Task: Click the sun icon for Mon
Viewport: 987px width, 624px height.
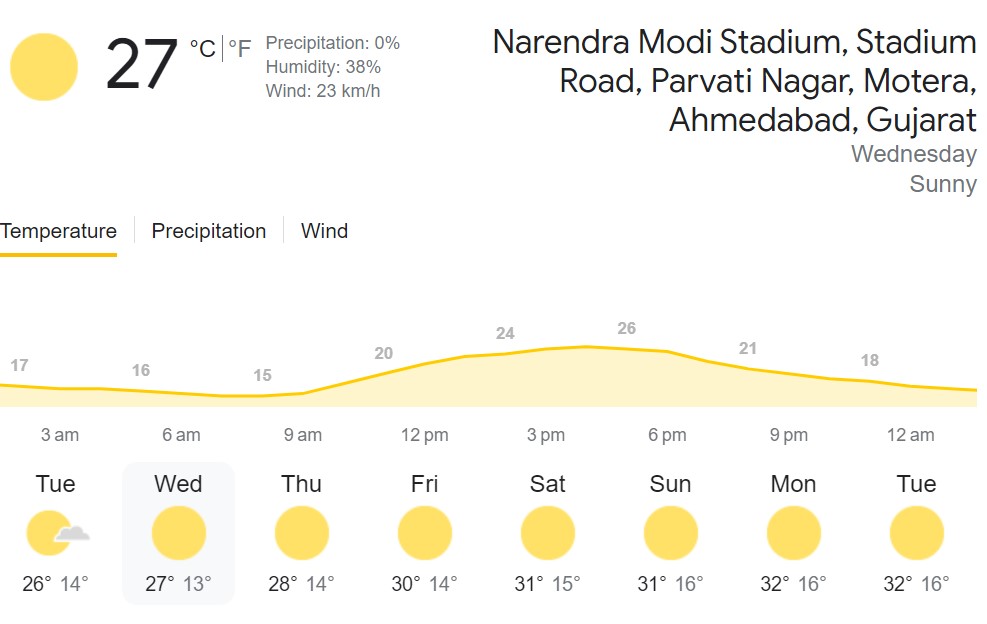Action: [794, 533]
